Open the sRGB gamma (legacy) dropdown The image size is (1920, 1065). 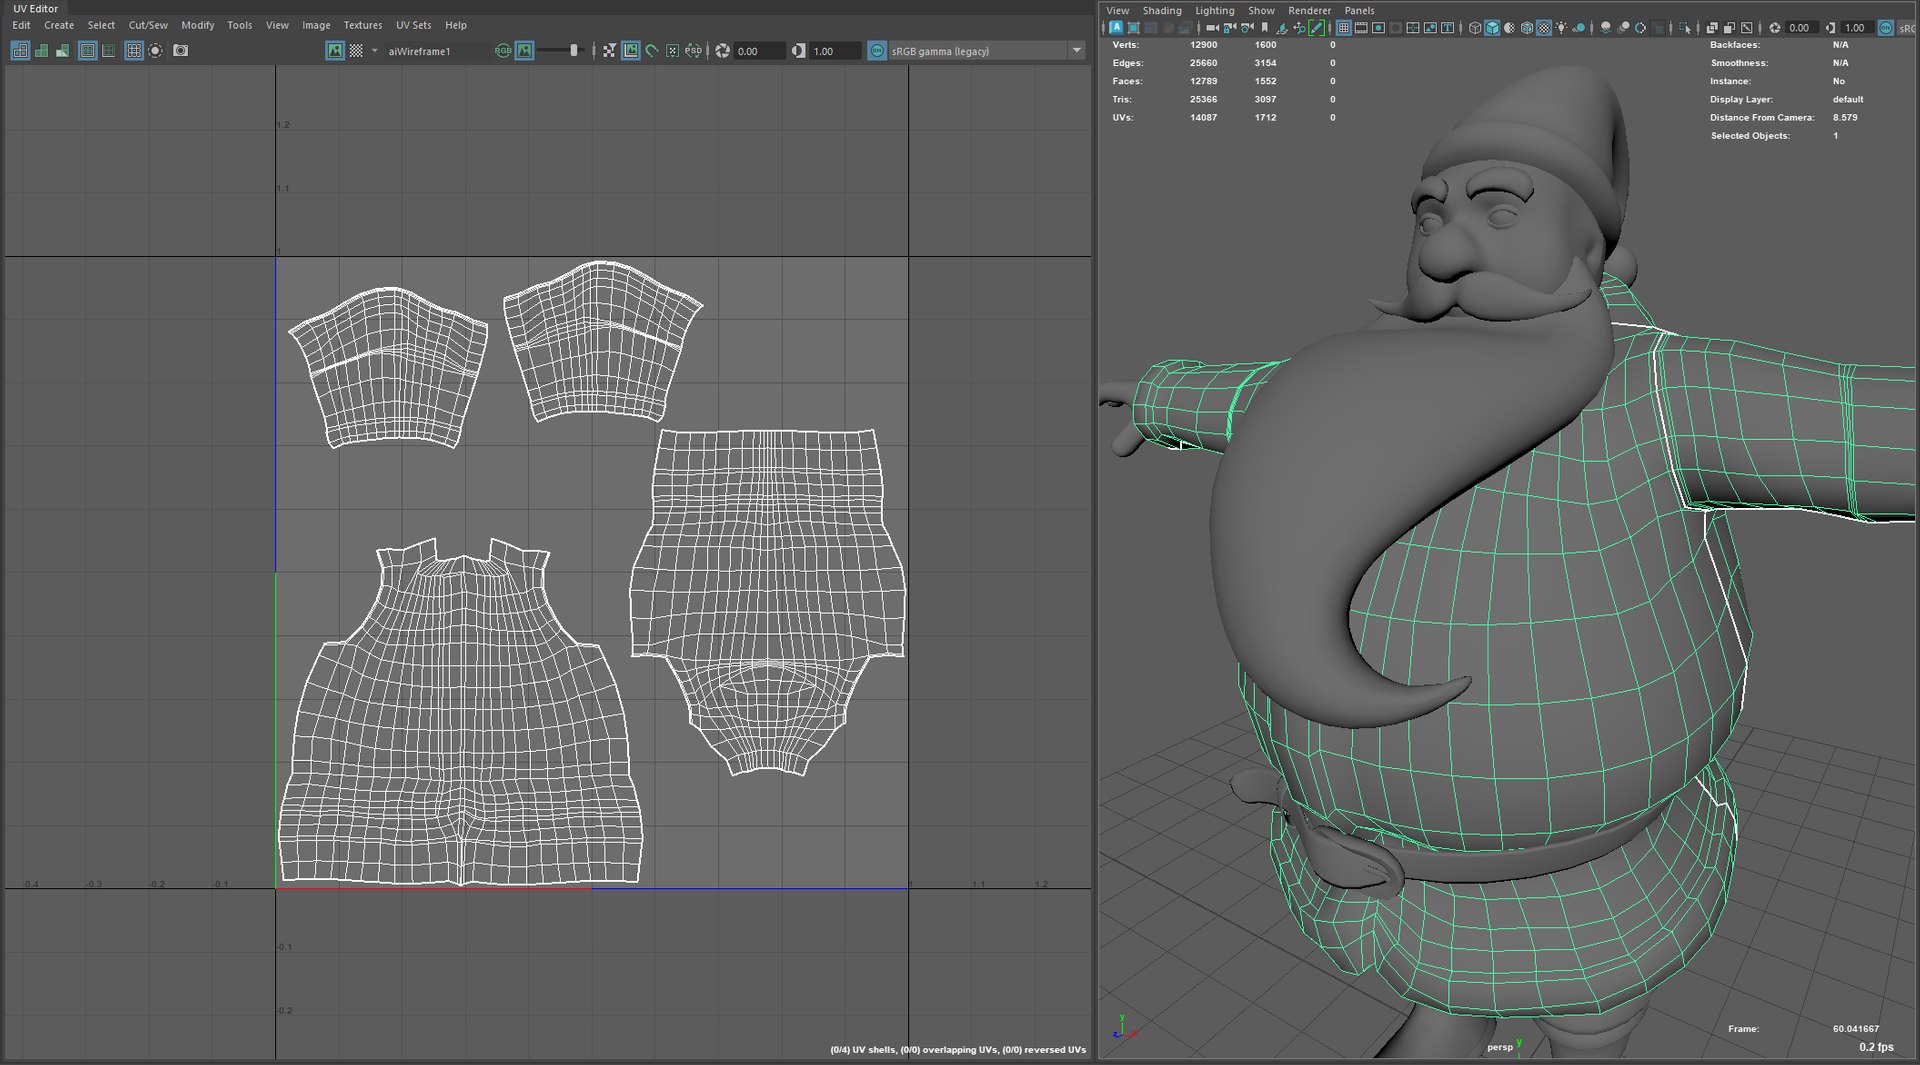click(x=987, y=51)
